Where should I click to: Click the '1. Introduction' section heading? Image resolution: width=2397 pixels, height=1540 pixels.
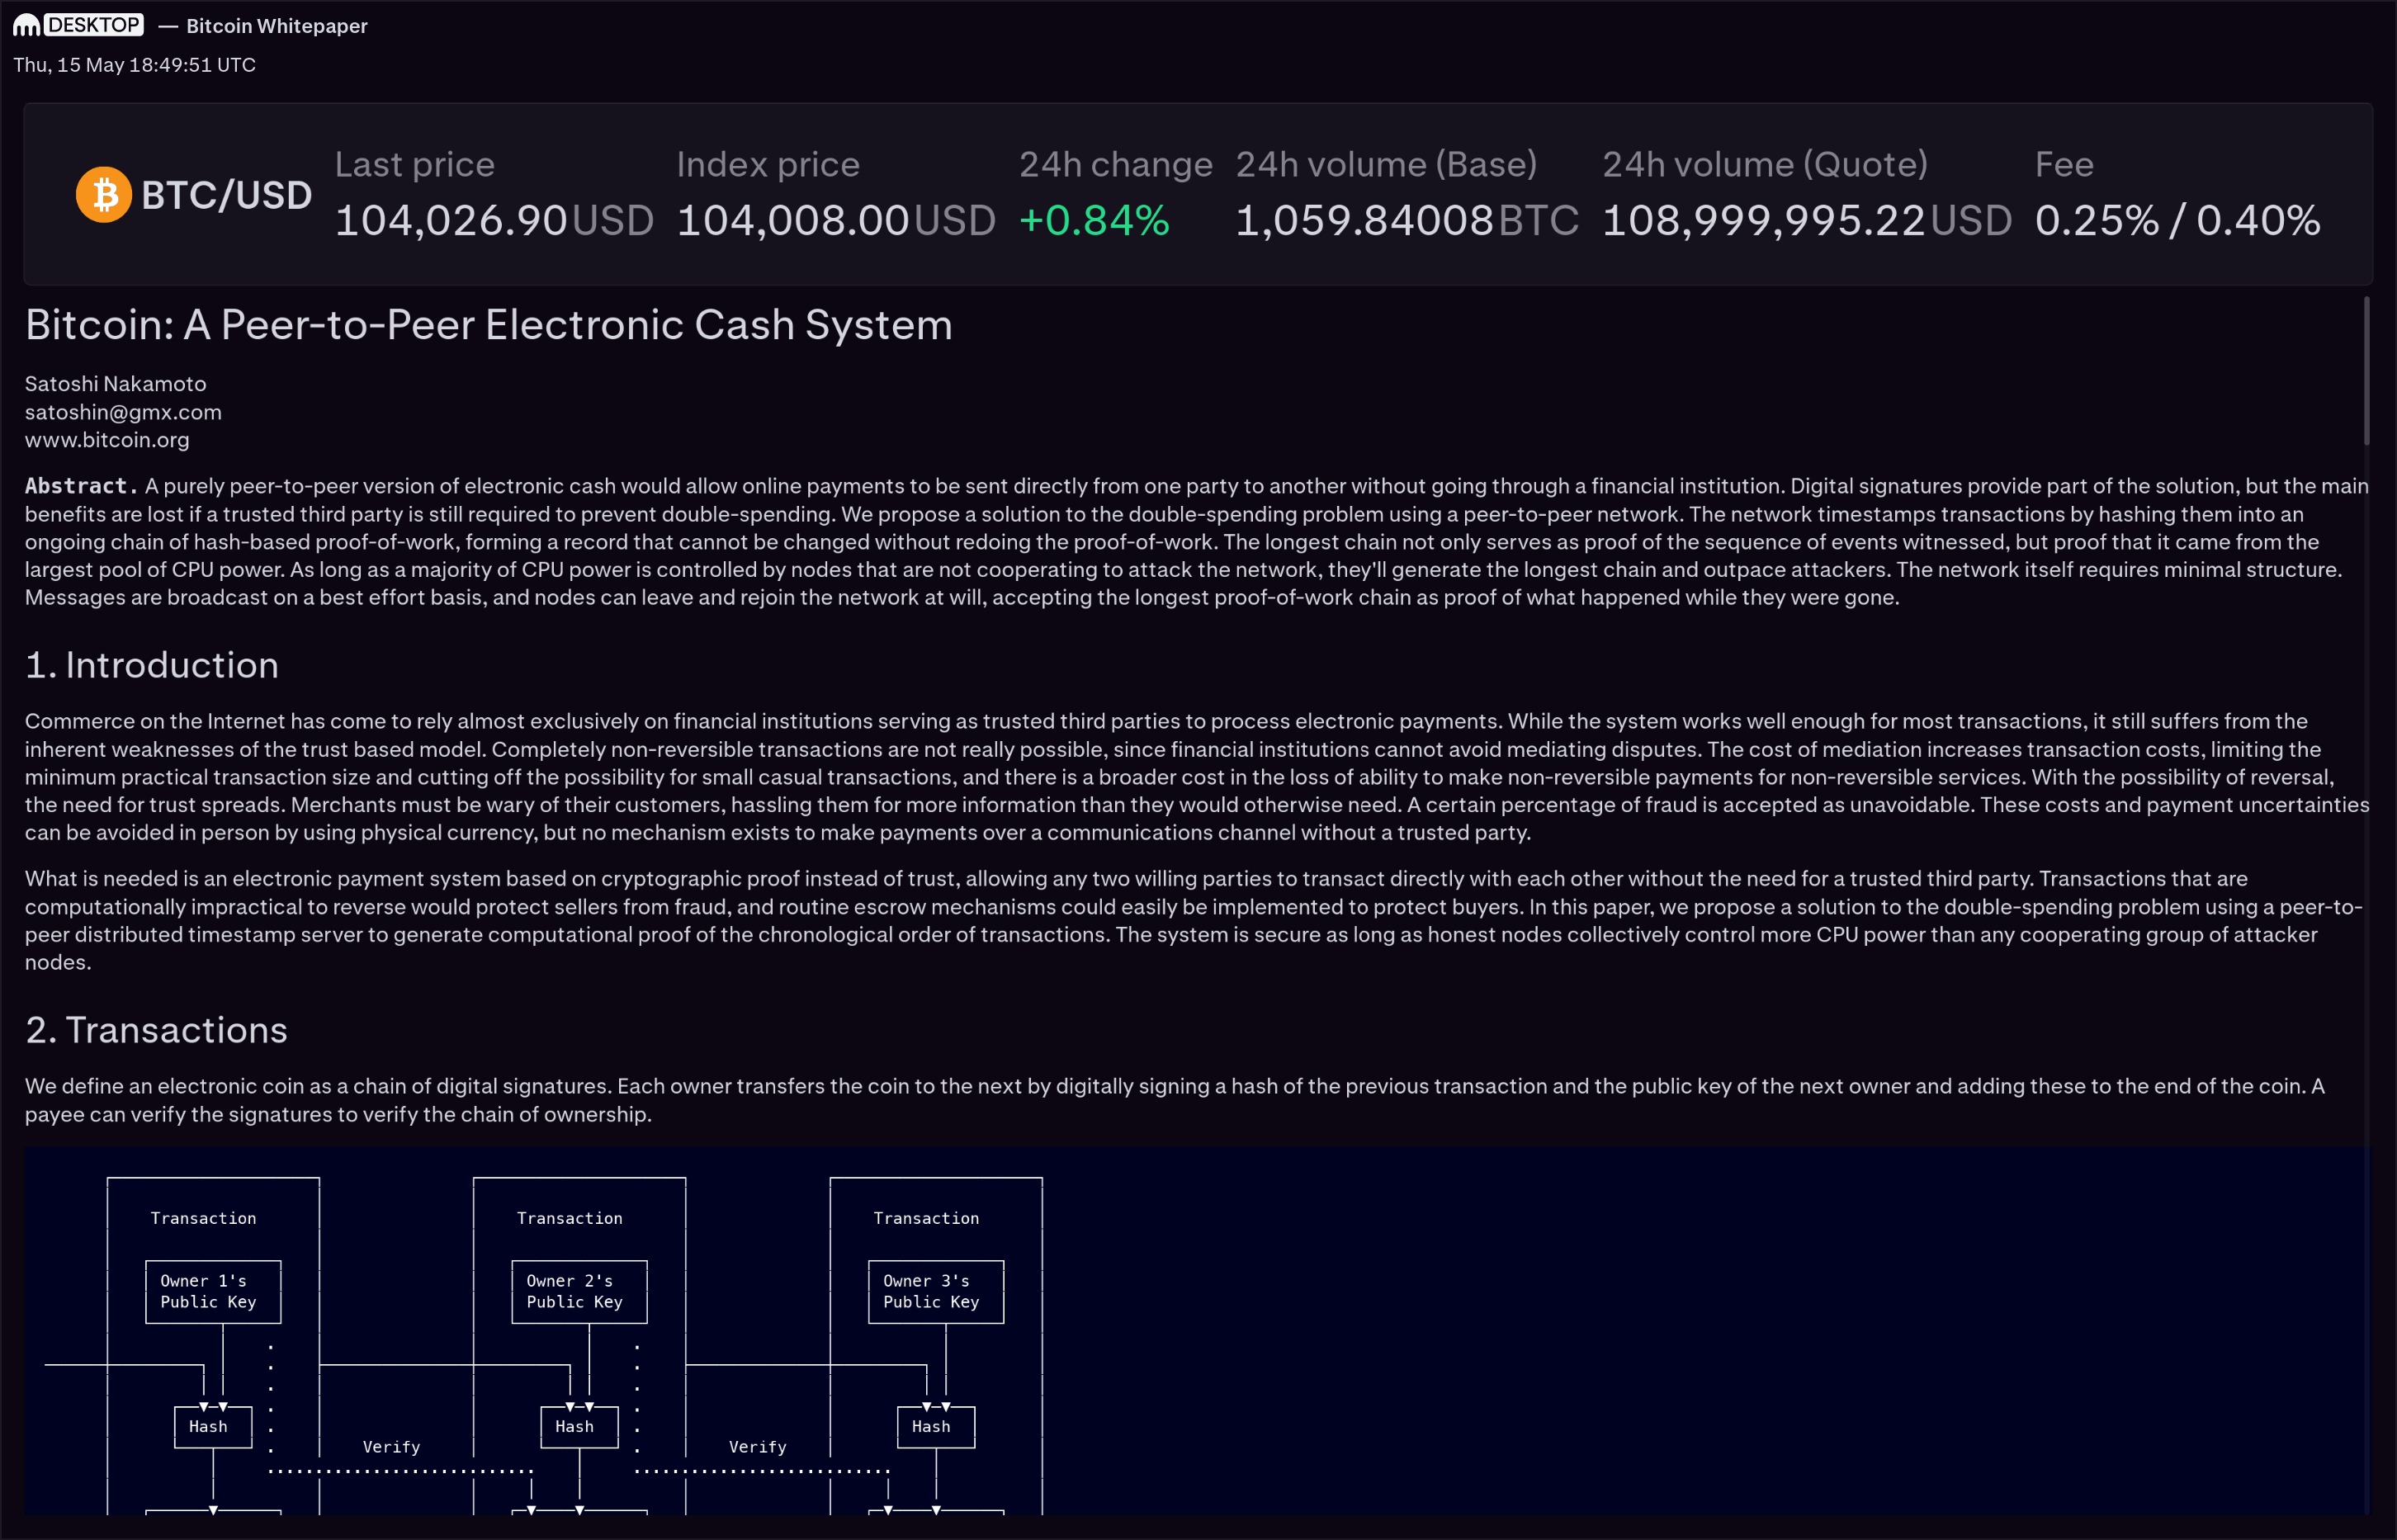152,665
